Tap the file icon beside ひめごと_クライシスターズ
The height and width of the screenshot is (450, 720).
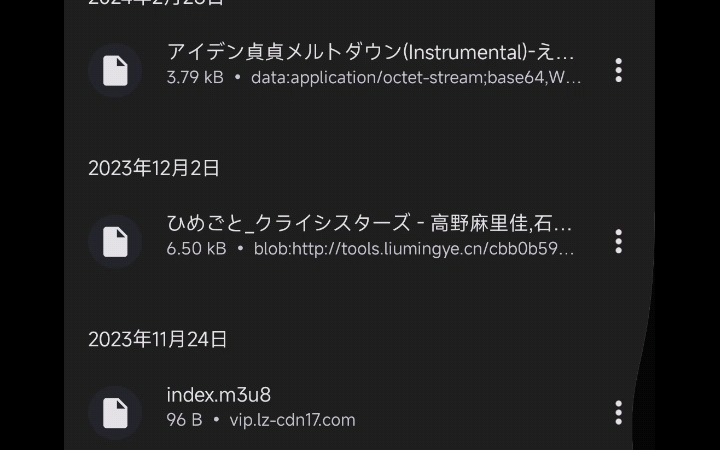click(115, 241)
